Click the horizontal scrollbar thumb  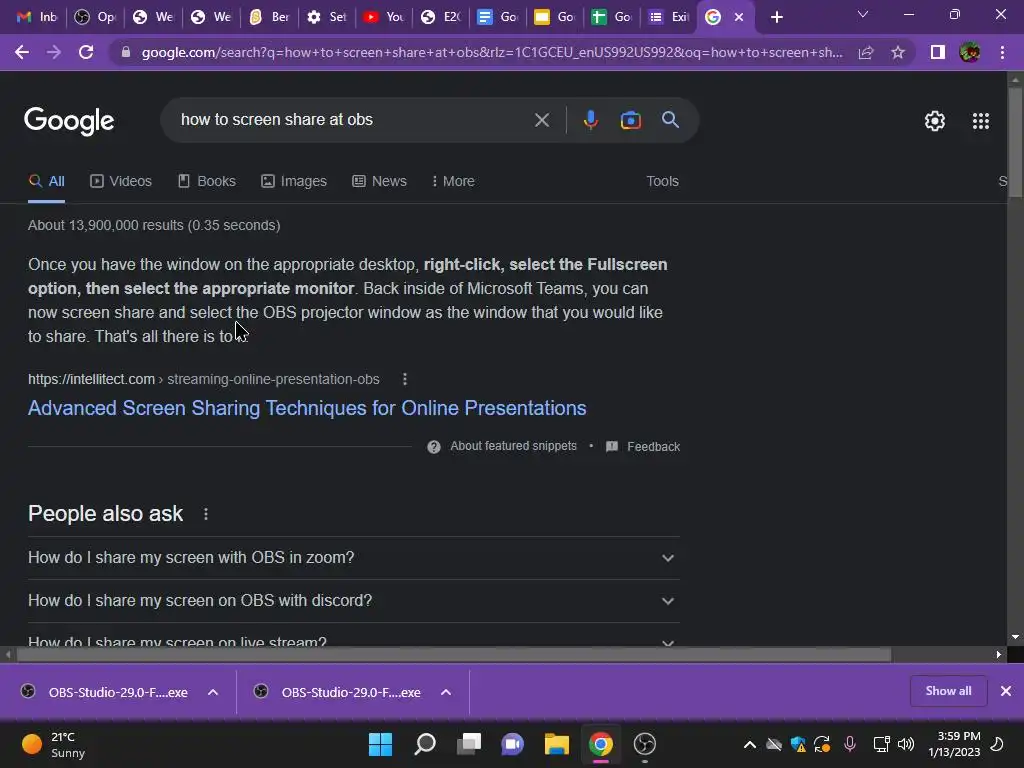pos(453,654)
